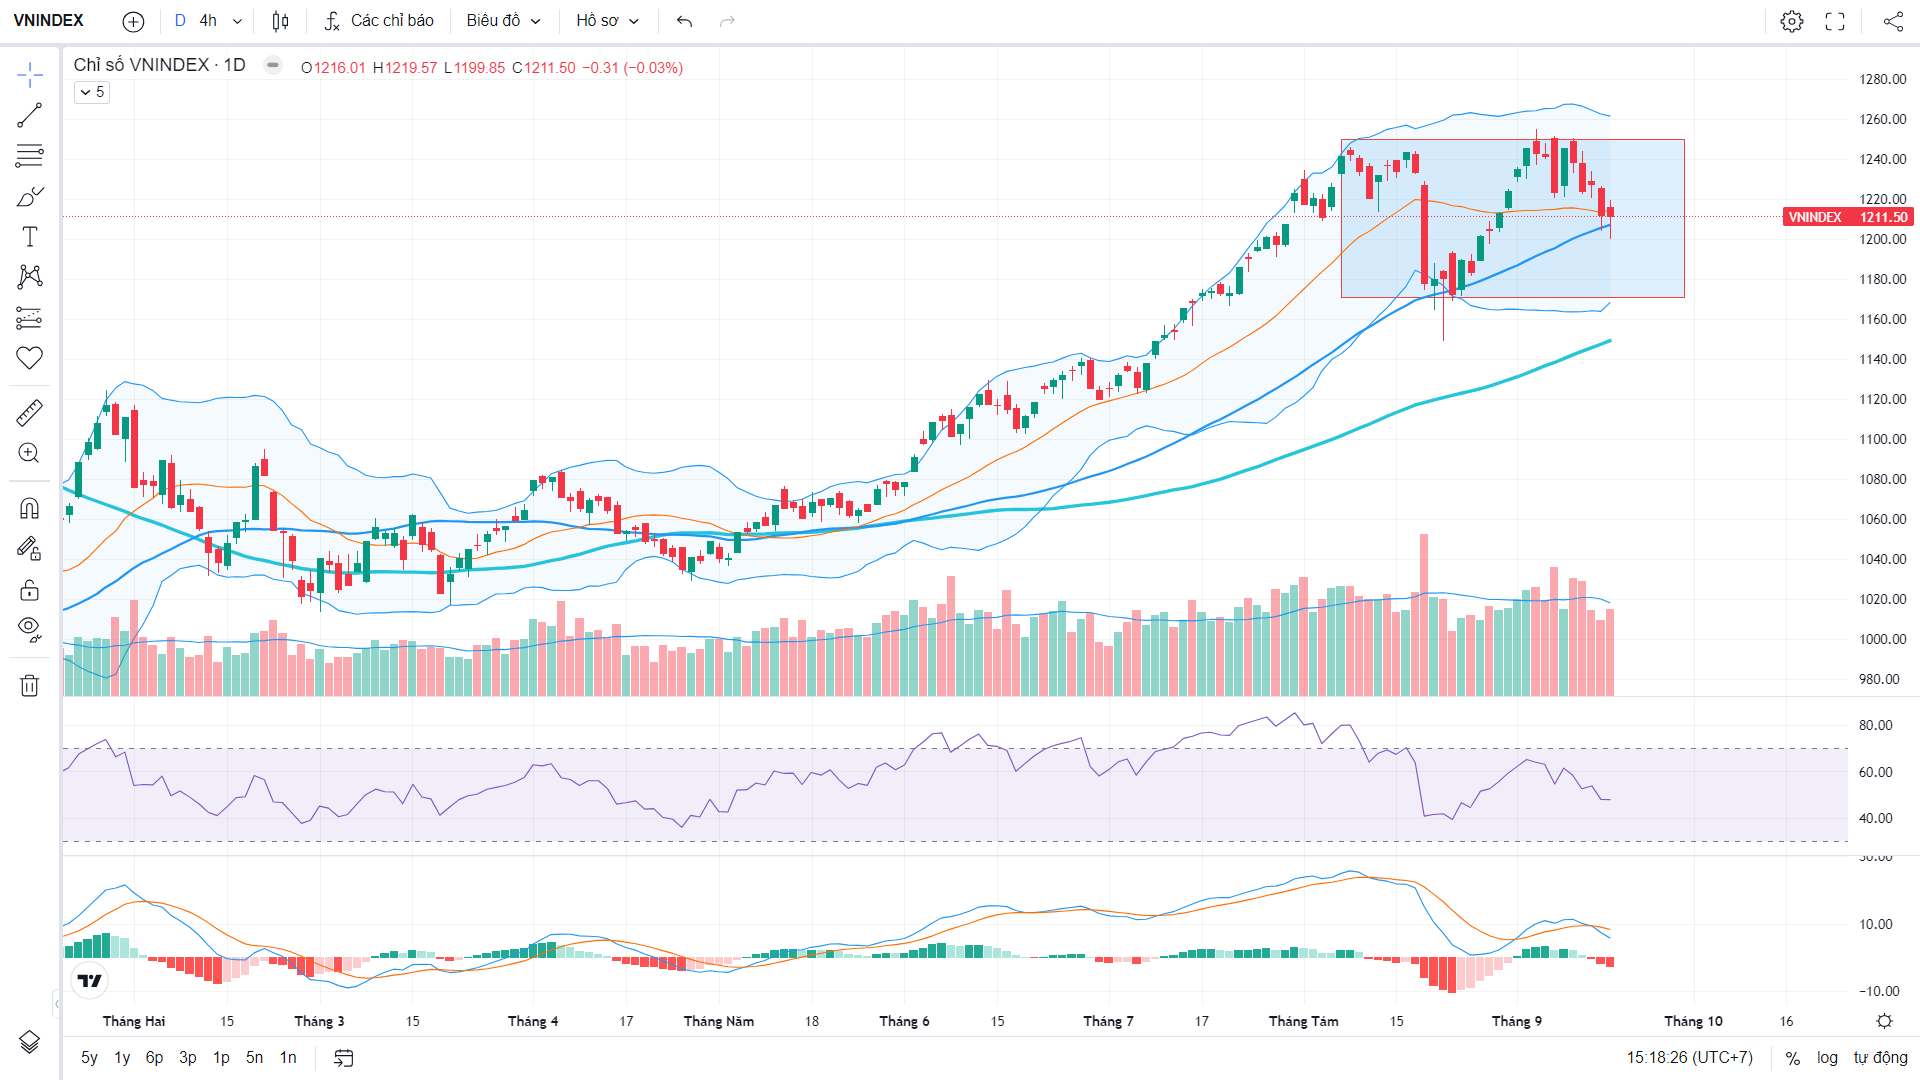This screenshot has width=1920, height=1080.
Task: Add a symbol to compare
Action: (133, 21)
